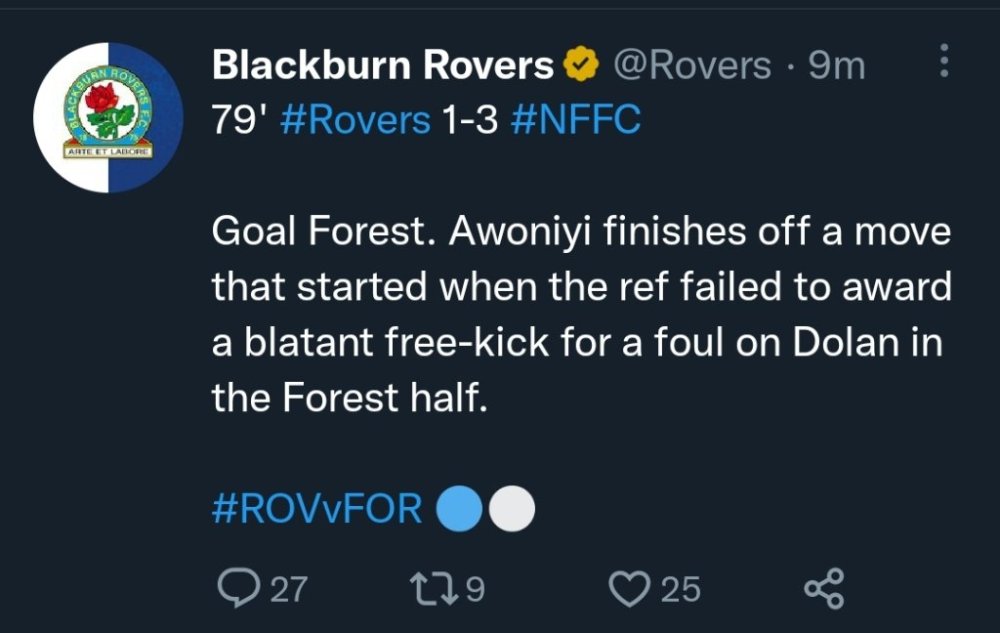Open the #ROVvFOR hashtag
The image size is (1000, 633).
[318, 509]
